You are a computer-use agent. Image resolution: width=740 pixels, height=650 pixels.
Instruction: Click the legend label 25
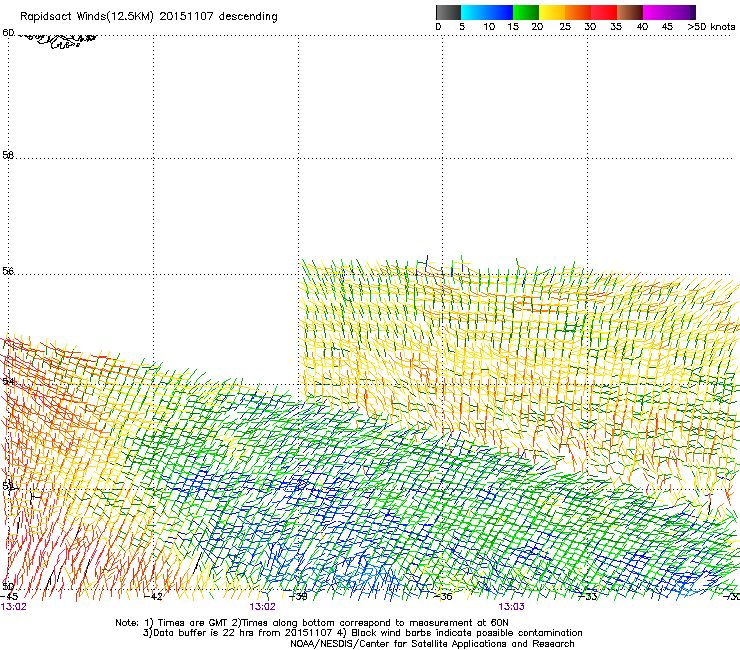coord(565,27)
